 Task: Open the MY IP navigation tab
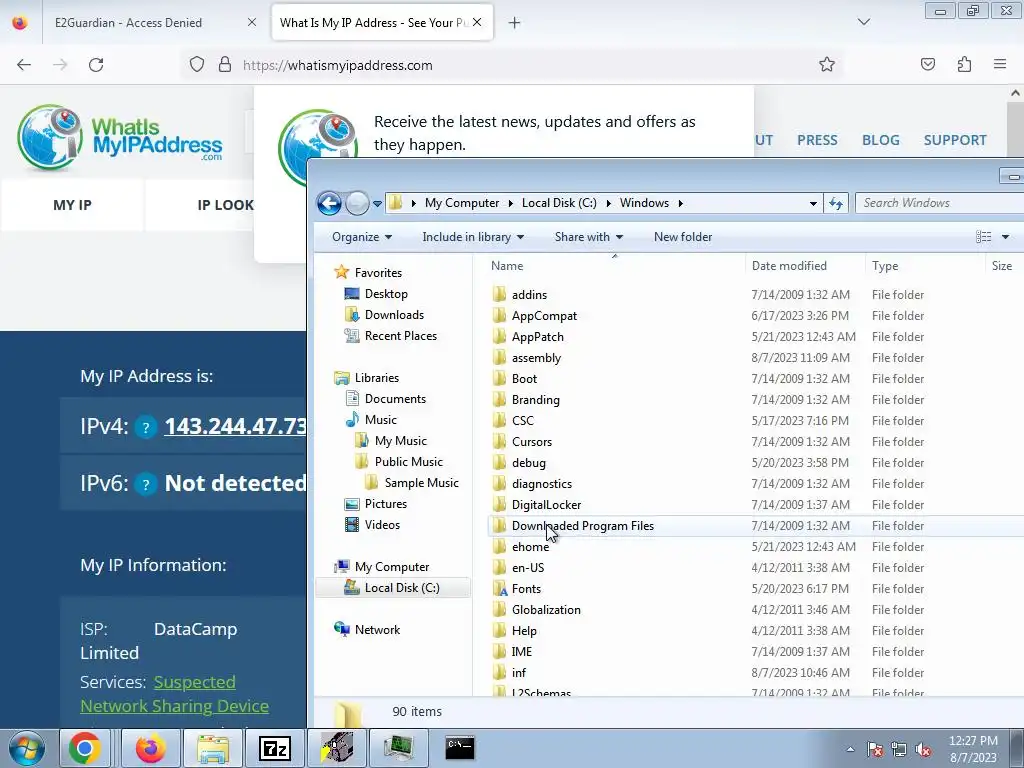coord(72,205)
